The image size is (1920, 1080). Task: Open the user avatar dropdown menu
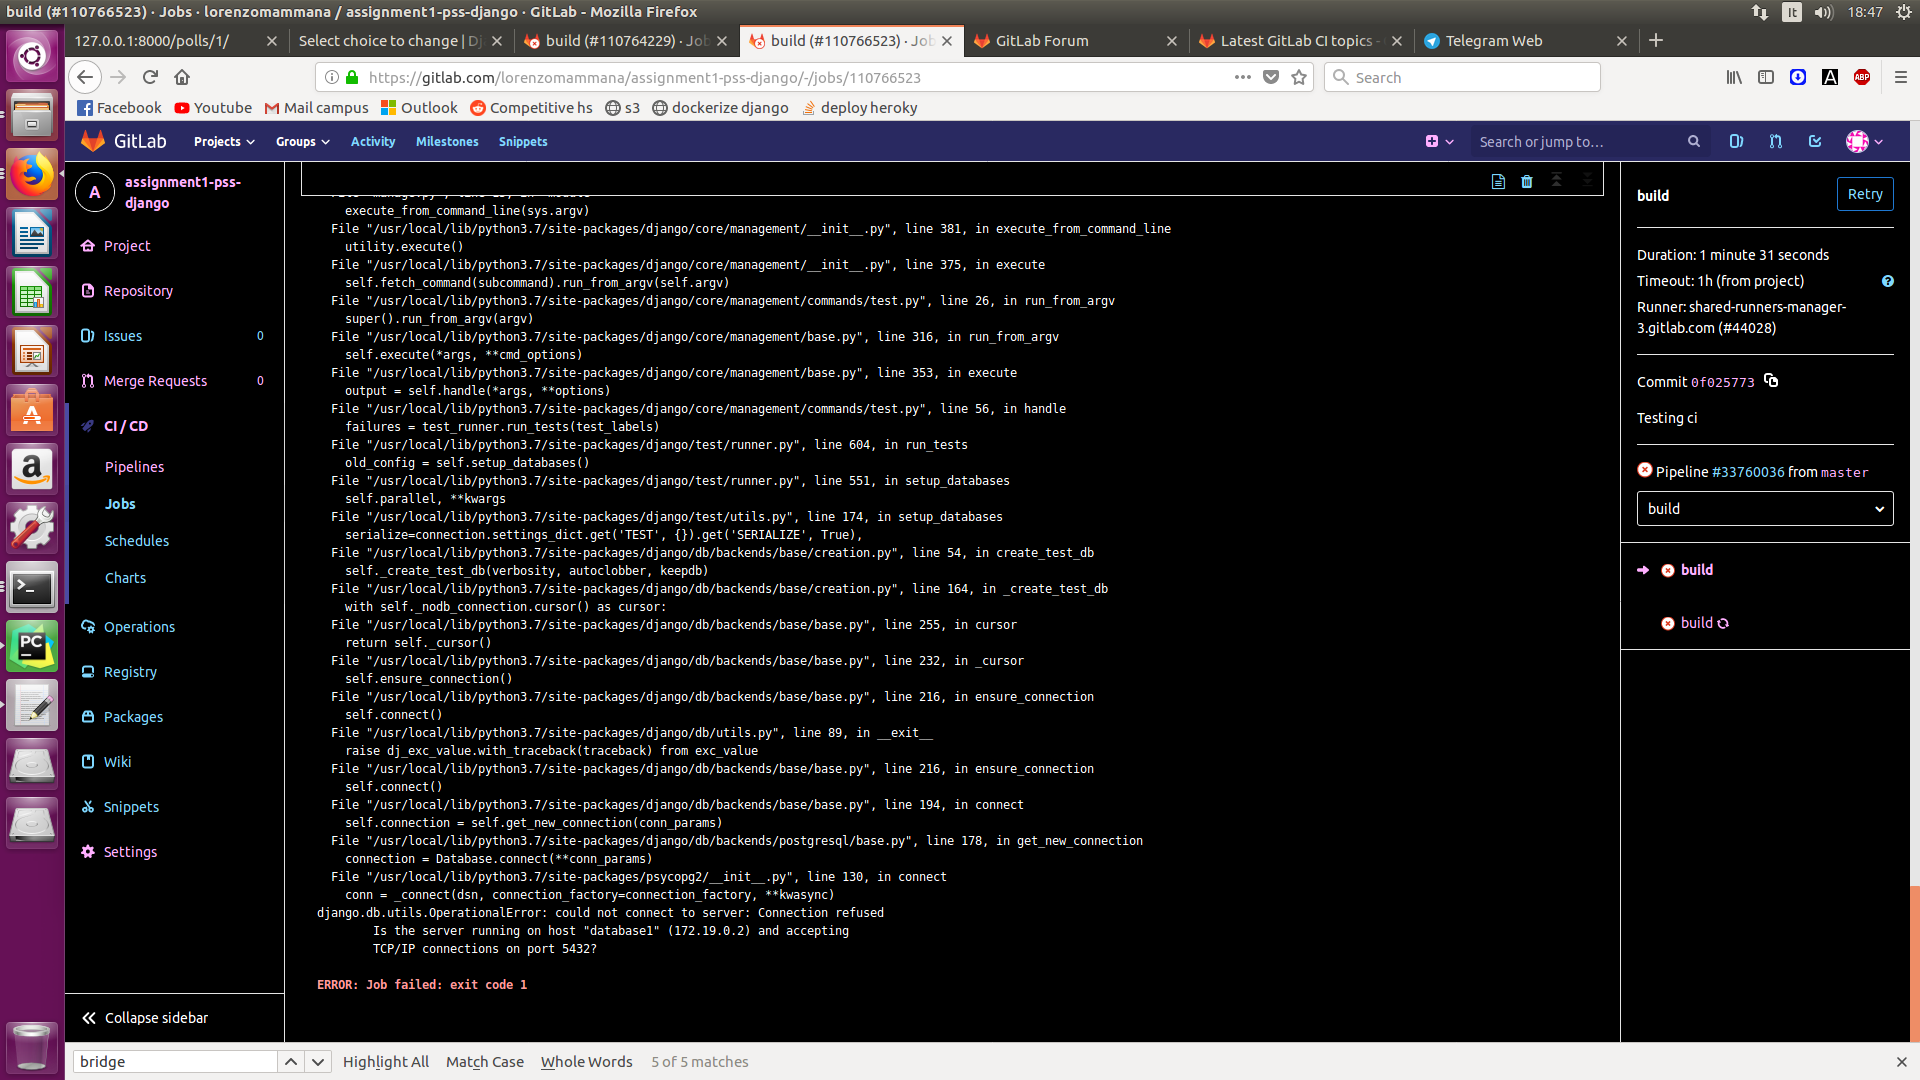point(1864,141)
